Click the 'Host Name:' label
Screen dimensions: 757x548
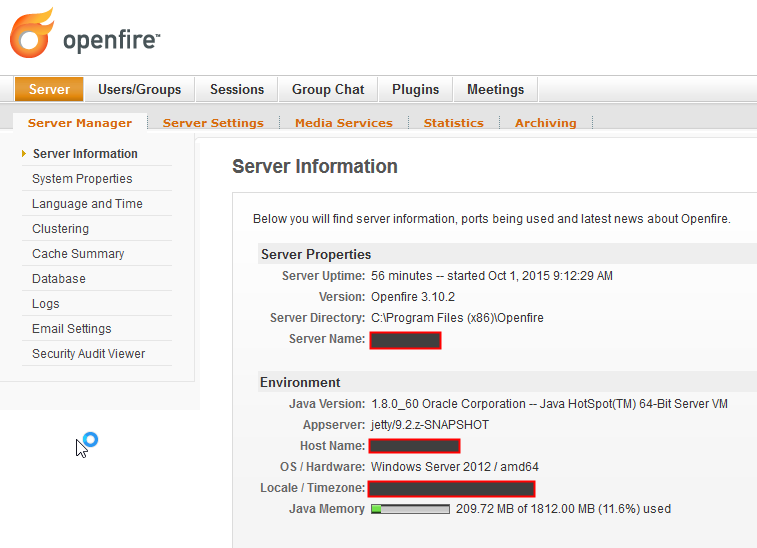(333, 446)
